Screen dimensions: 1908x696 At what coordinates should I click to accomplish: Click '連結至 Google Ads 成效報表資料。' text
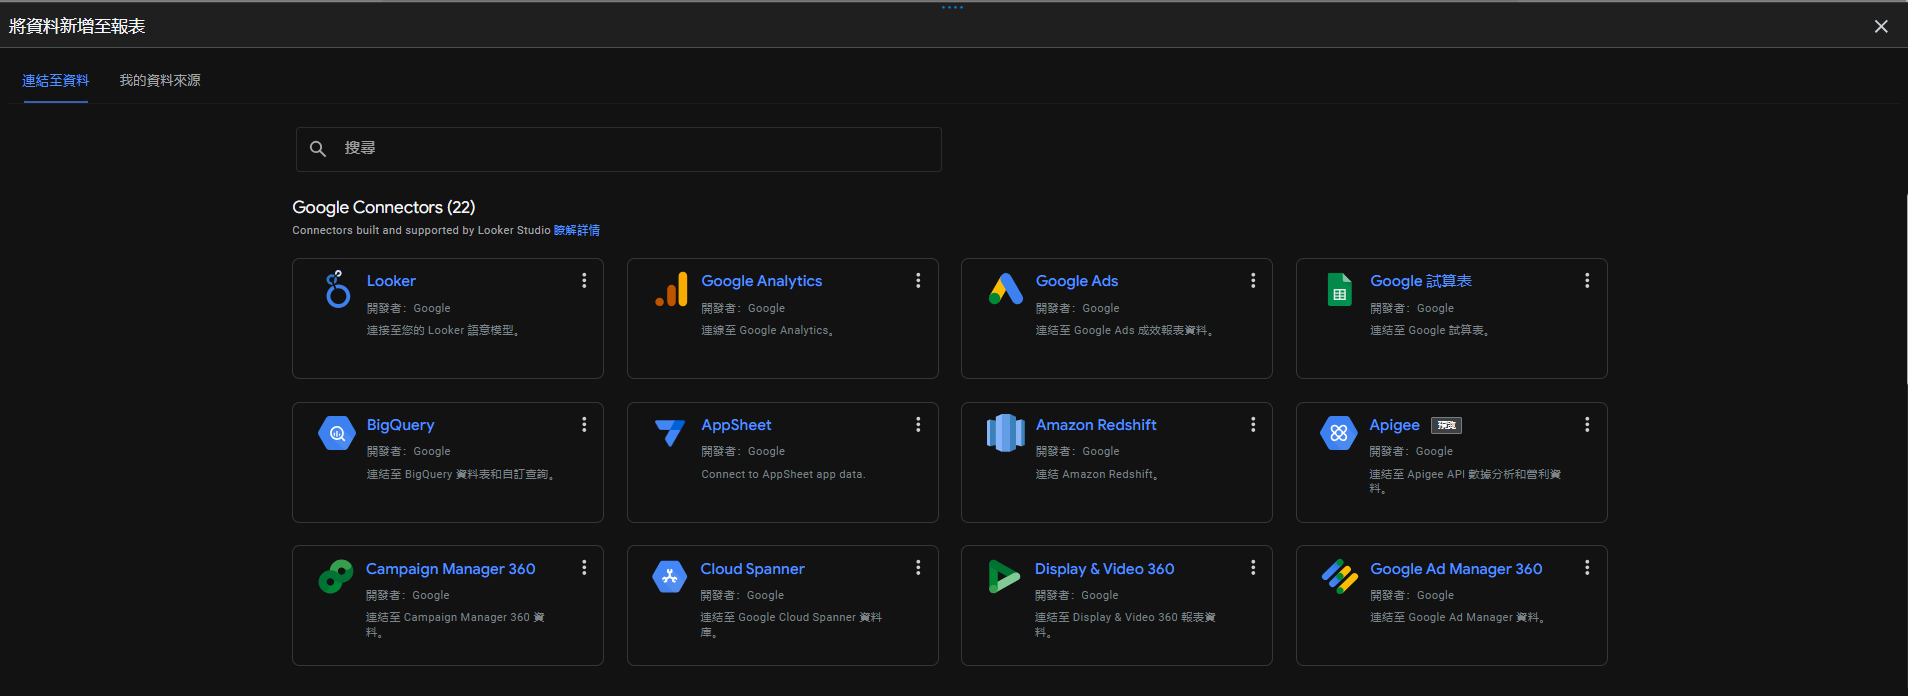1124,330
